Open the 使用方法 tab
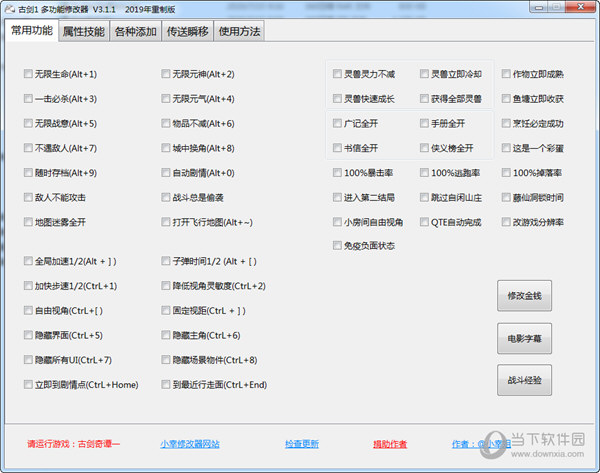This screenshot has height=473, width=600. 240,31
